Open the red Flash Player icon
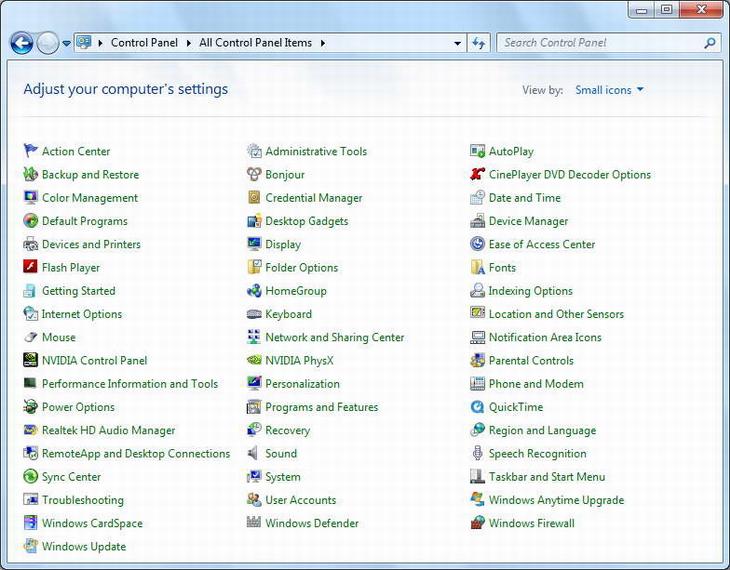The width and height of the screenshot is (730, 570). pos(30,267)
